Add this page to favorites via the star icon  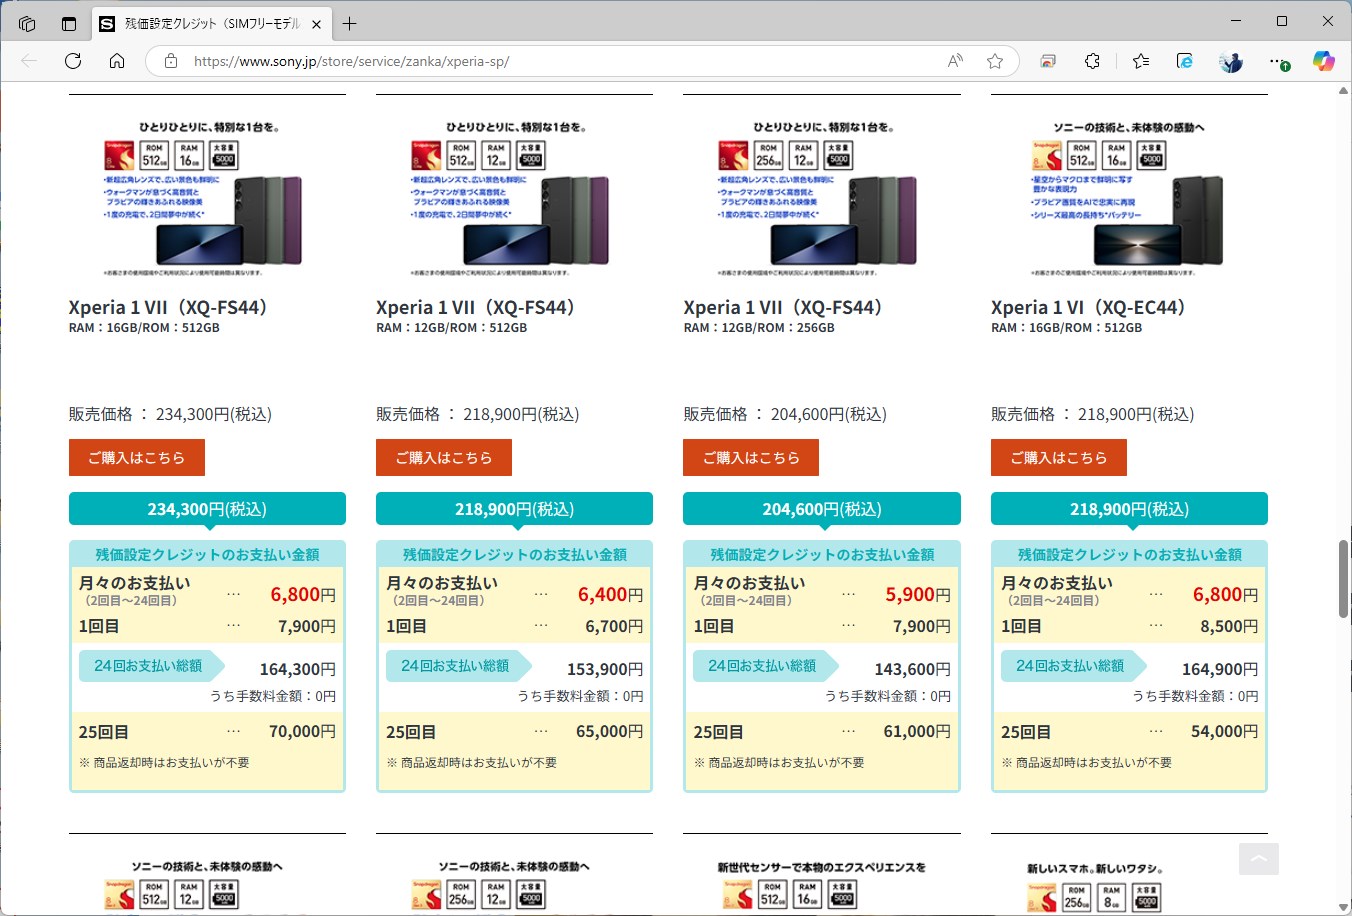tap(995, 61)
